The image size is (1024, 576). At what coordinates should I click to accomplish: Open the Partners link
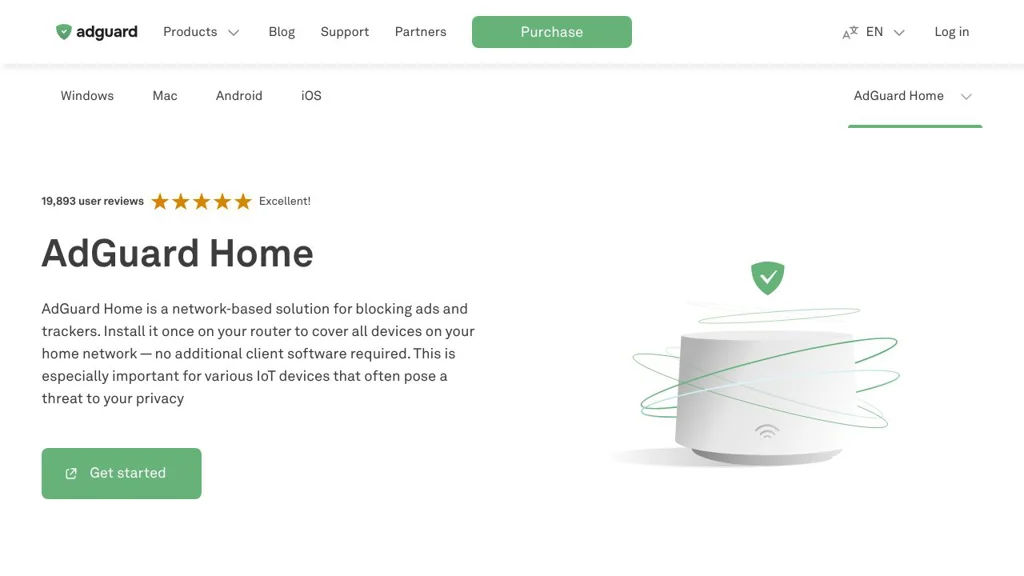pos(420,32)
